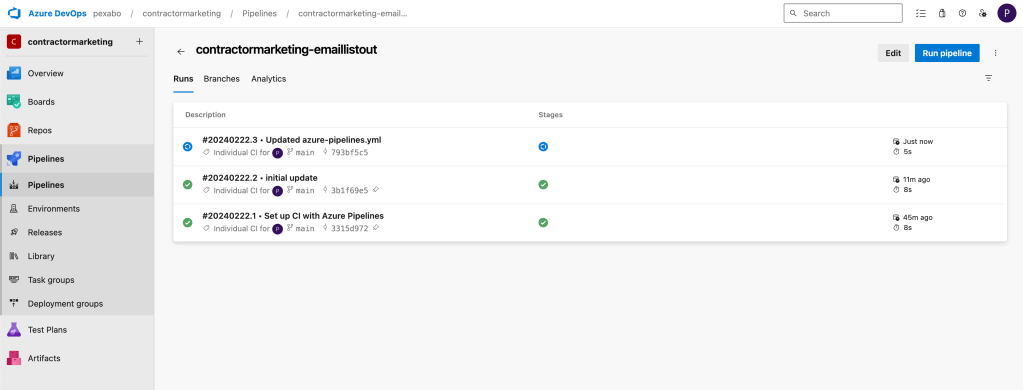Open the profile avatar P menu
Image resolution: width=1023 pixels, height=390 pixels.
pyautogui.click(x=1007, y=13)
